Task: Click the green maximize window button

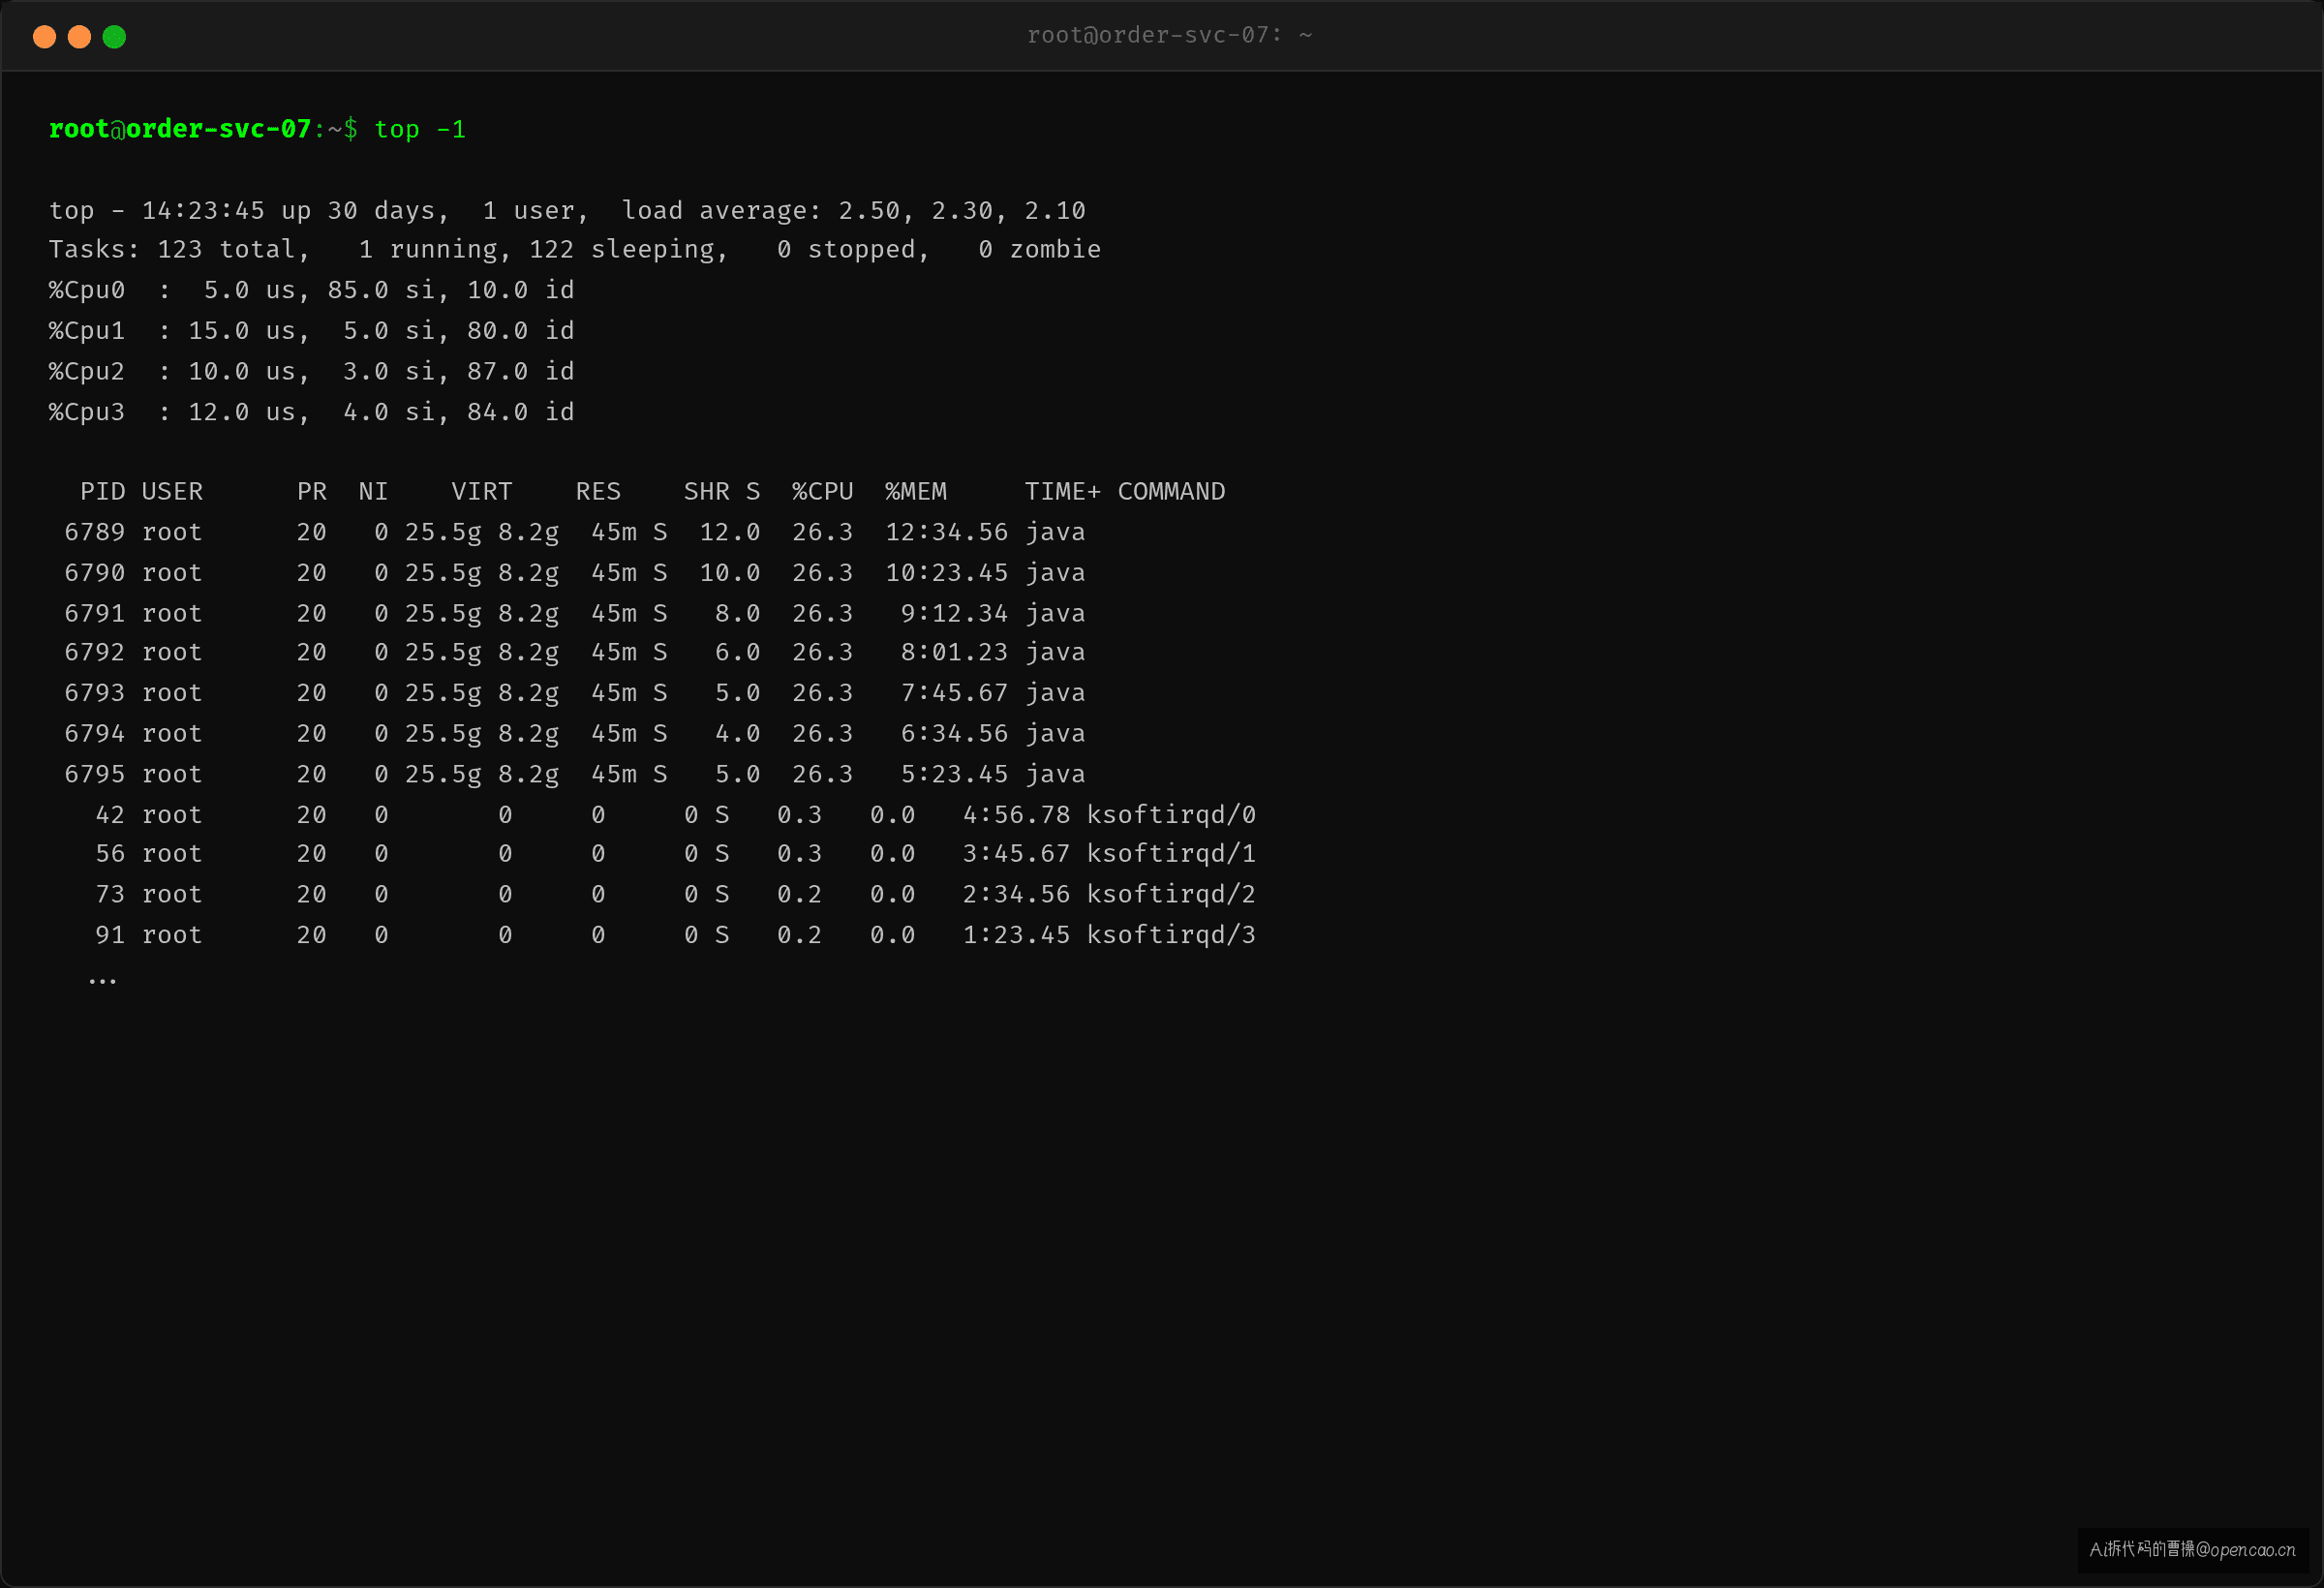Action: click(114, 37)
